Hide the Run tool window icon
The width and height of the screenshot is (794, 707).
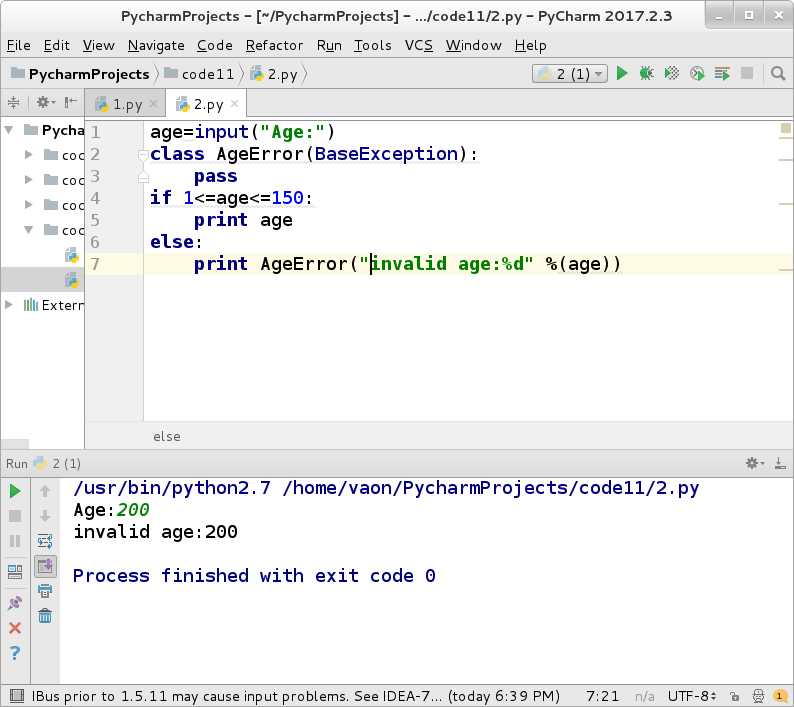point(780,463)
